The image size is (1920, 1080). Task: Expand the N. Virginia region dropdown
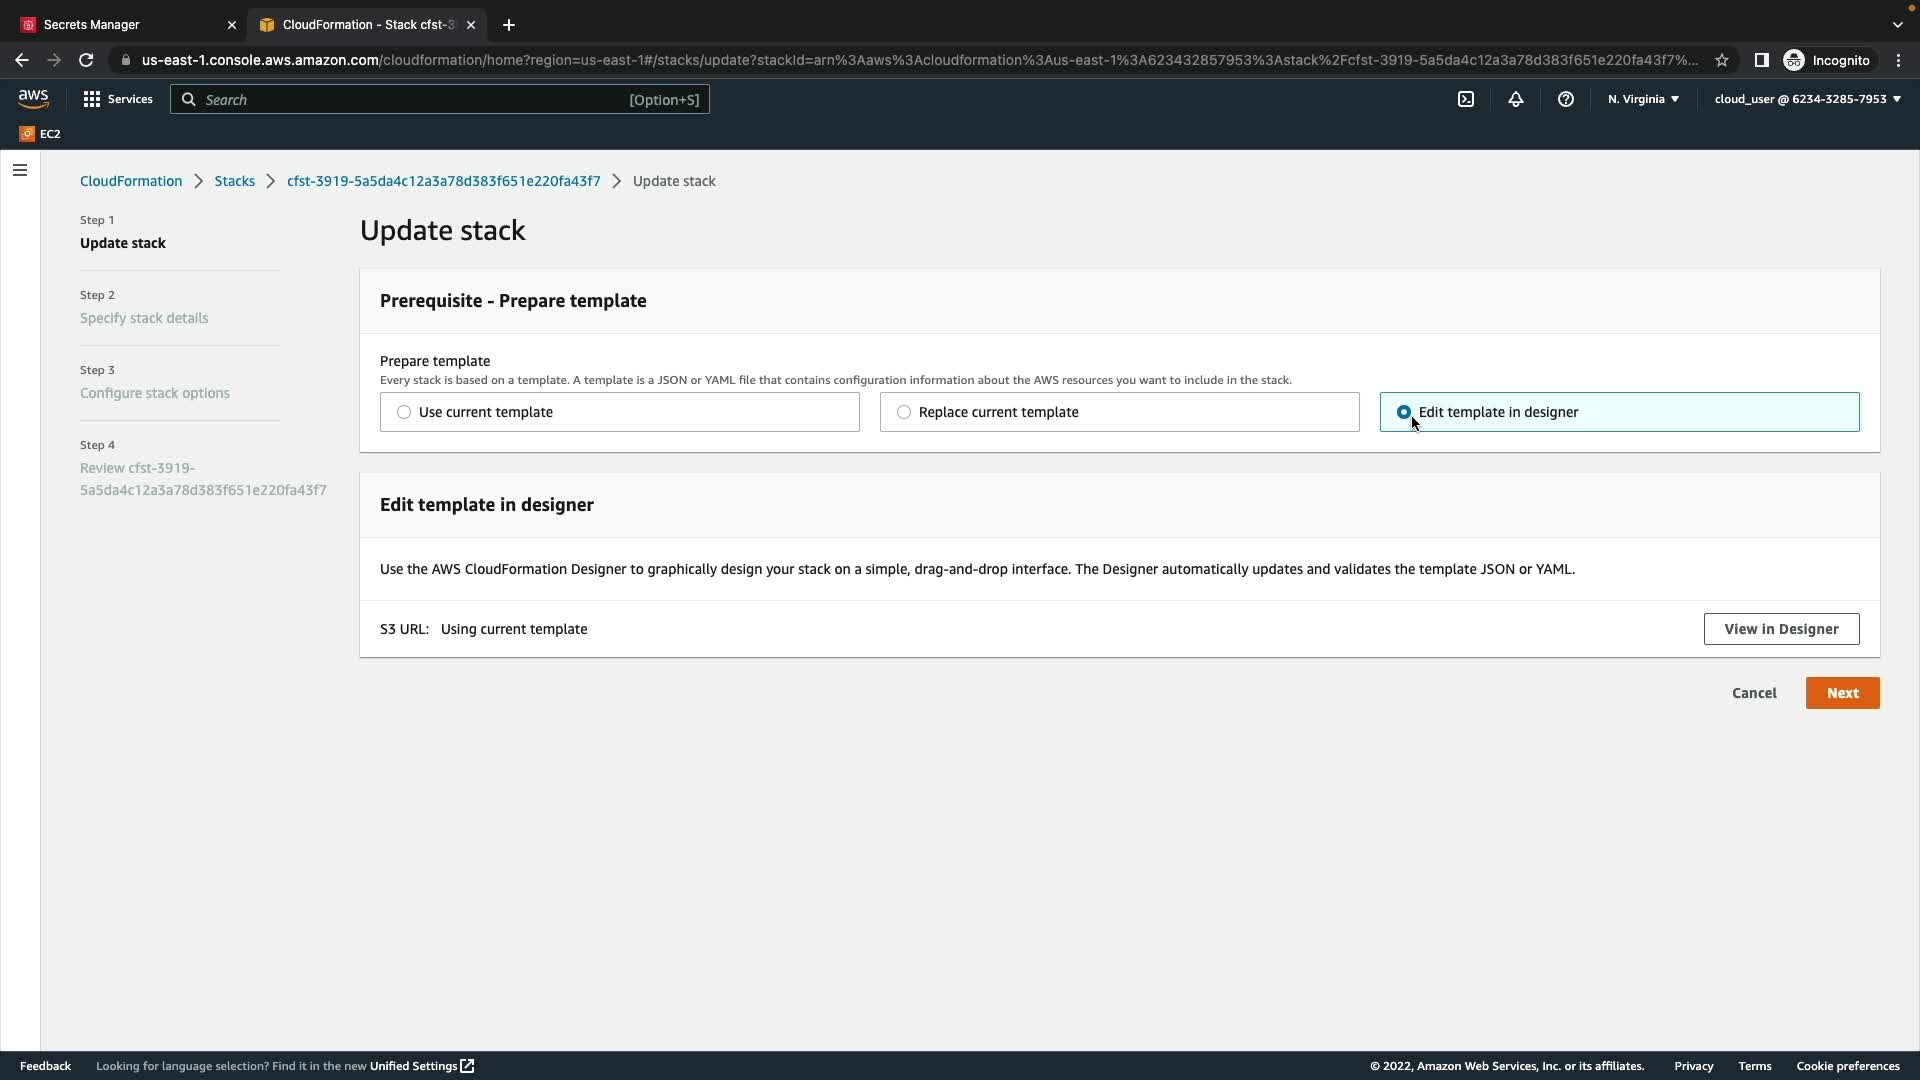pos(1643,99)
